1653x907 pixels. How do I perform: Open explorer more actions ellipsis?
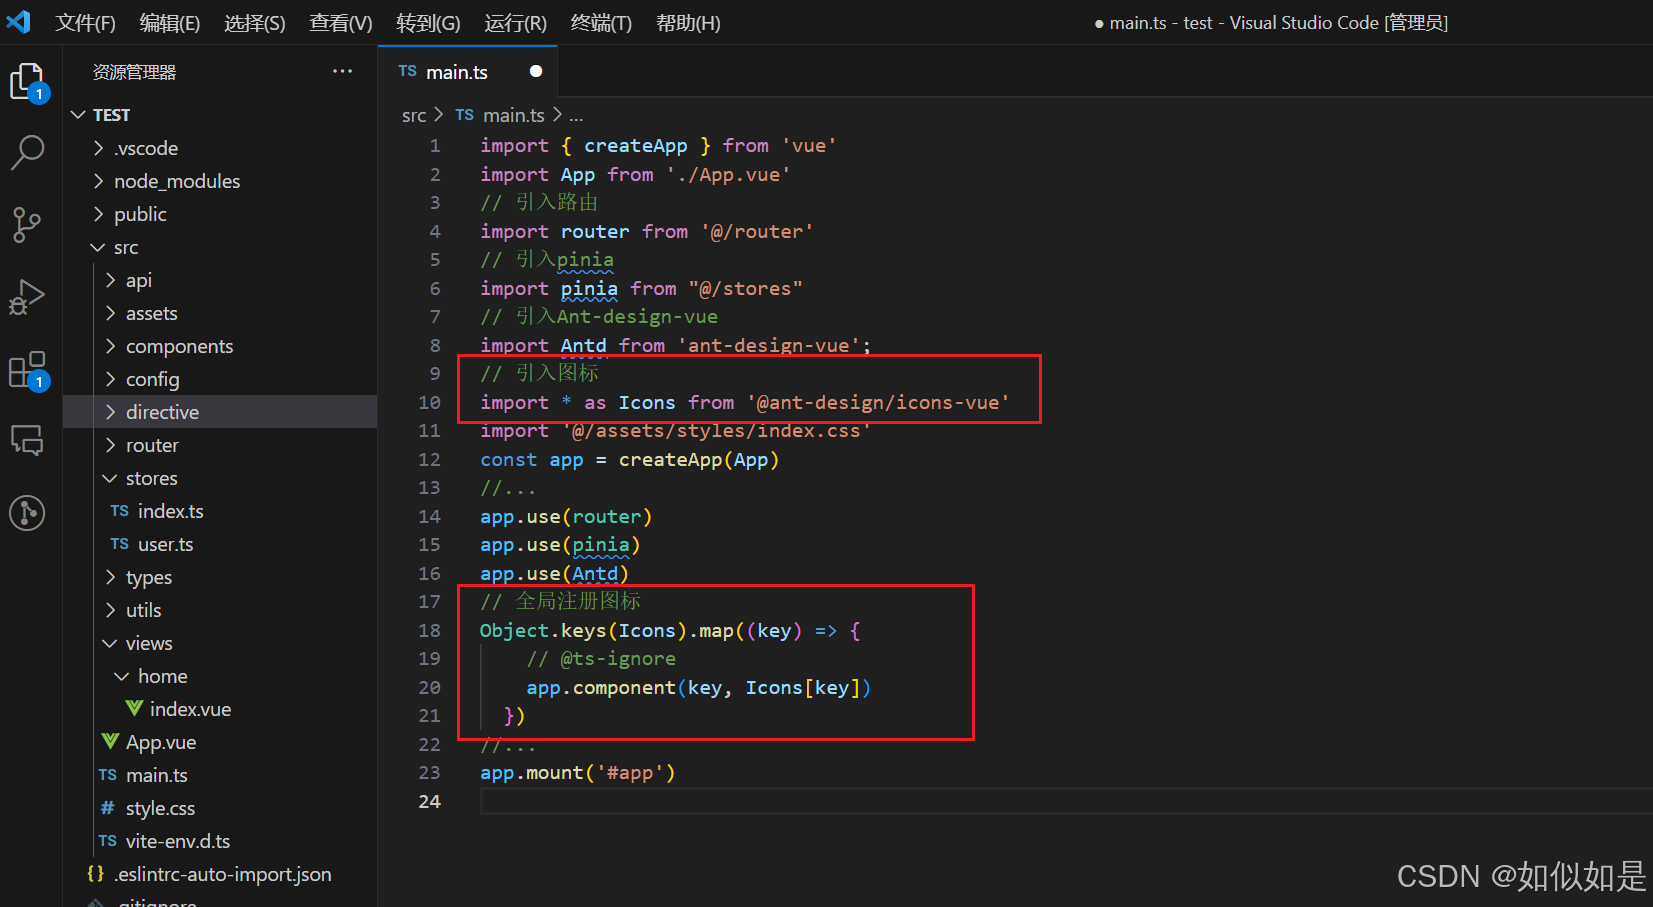tap(342, 71)
